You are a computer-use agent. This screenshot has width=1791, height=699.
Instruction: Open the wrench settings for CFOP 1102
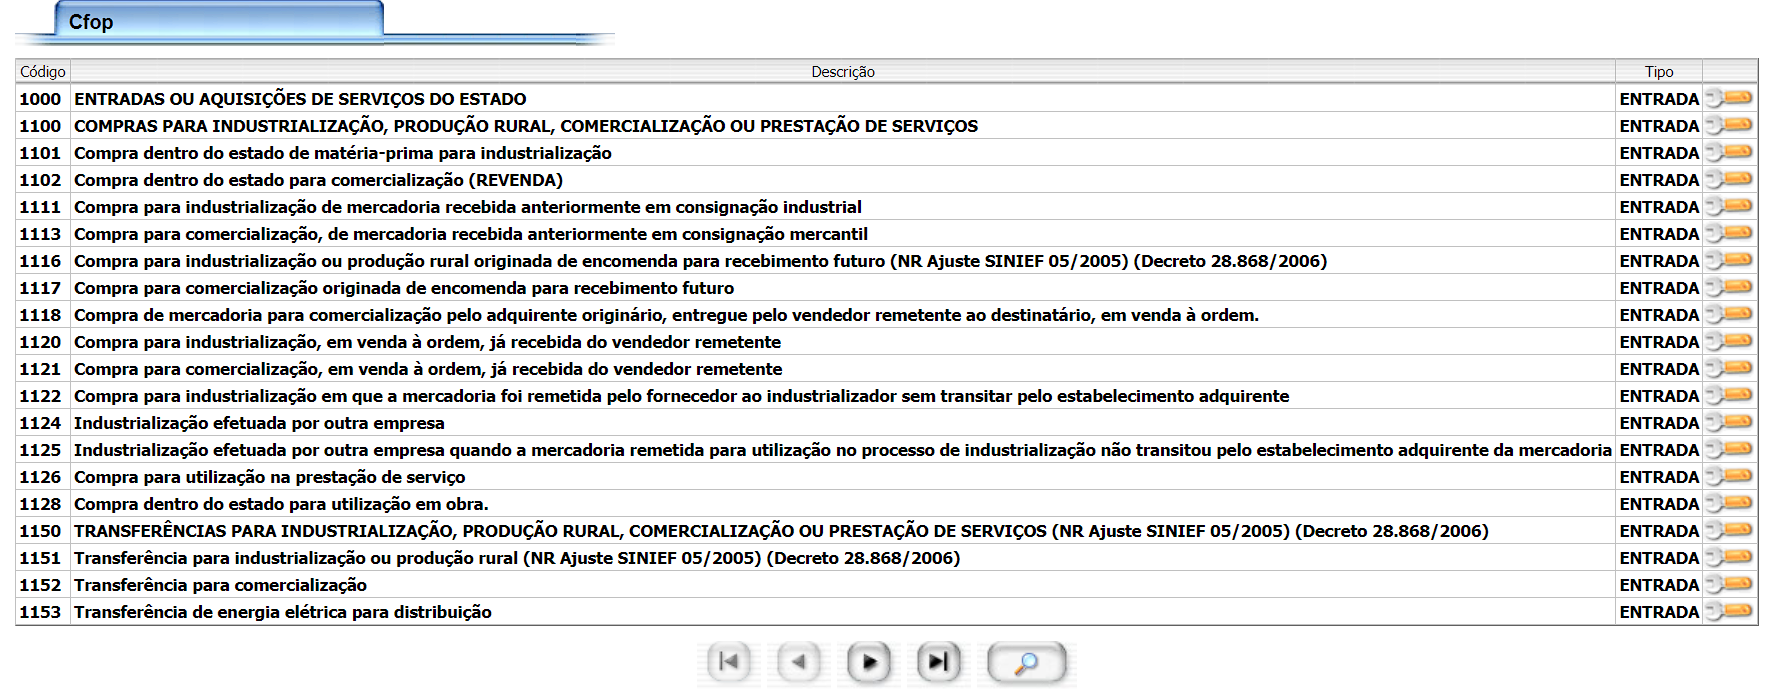click(x=1729, y=179)
